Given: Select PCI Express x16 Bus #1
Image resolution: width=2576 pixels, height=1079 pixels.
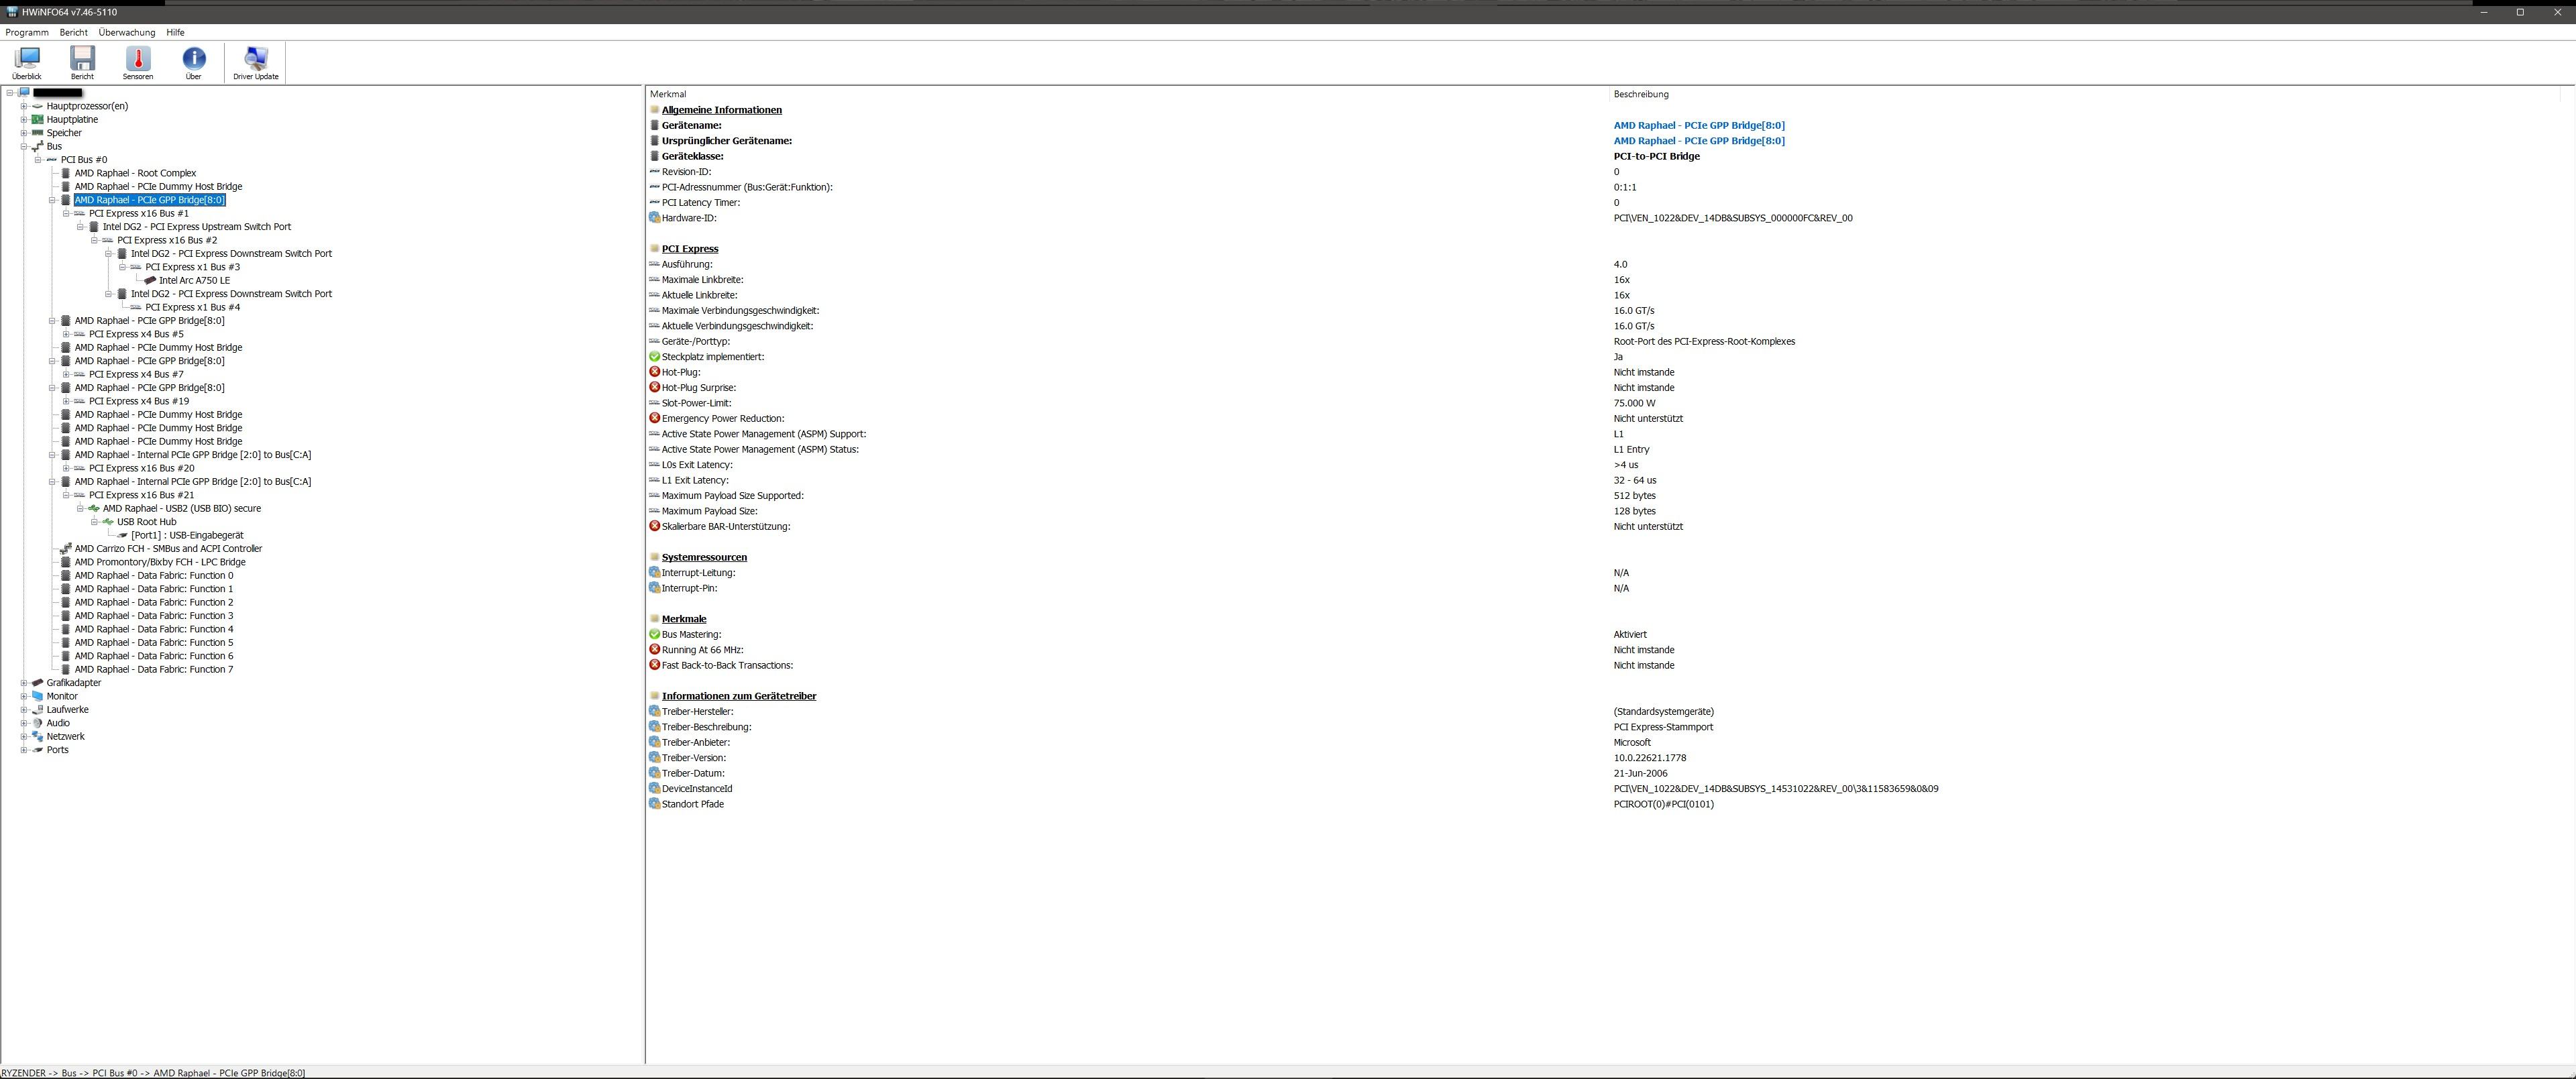Looking at the screenshot, I should click(x=139, y=213).
